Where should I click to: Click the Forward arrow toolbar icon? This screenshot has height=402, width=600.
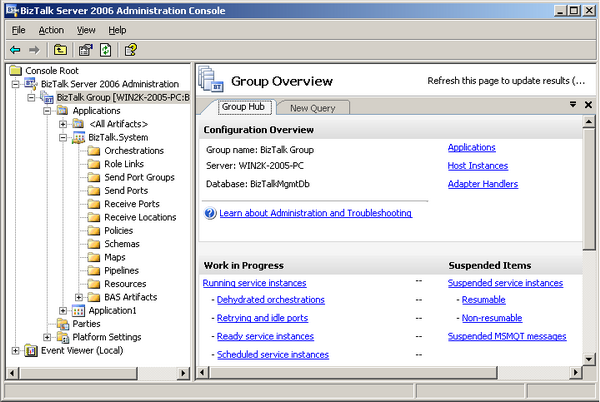34,50
